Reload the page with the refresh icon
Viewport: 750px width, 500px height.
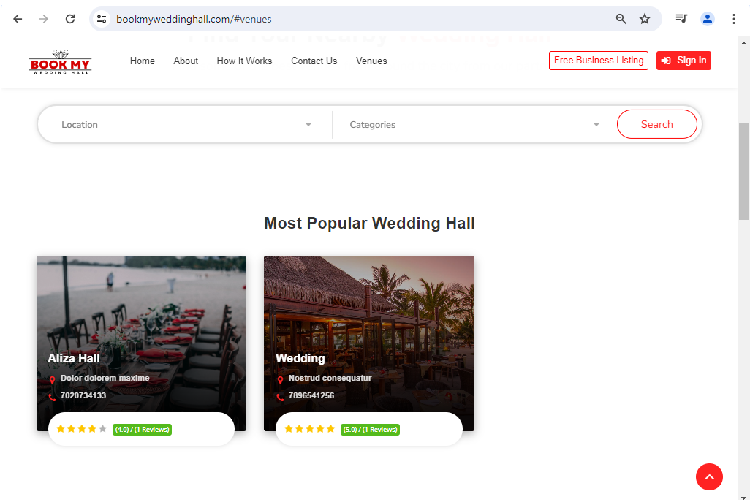point(70,19)
